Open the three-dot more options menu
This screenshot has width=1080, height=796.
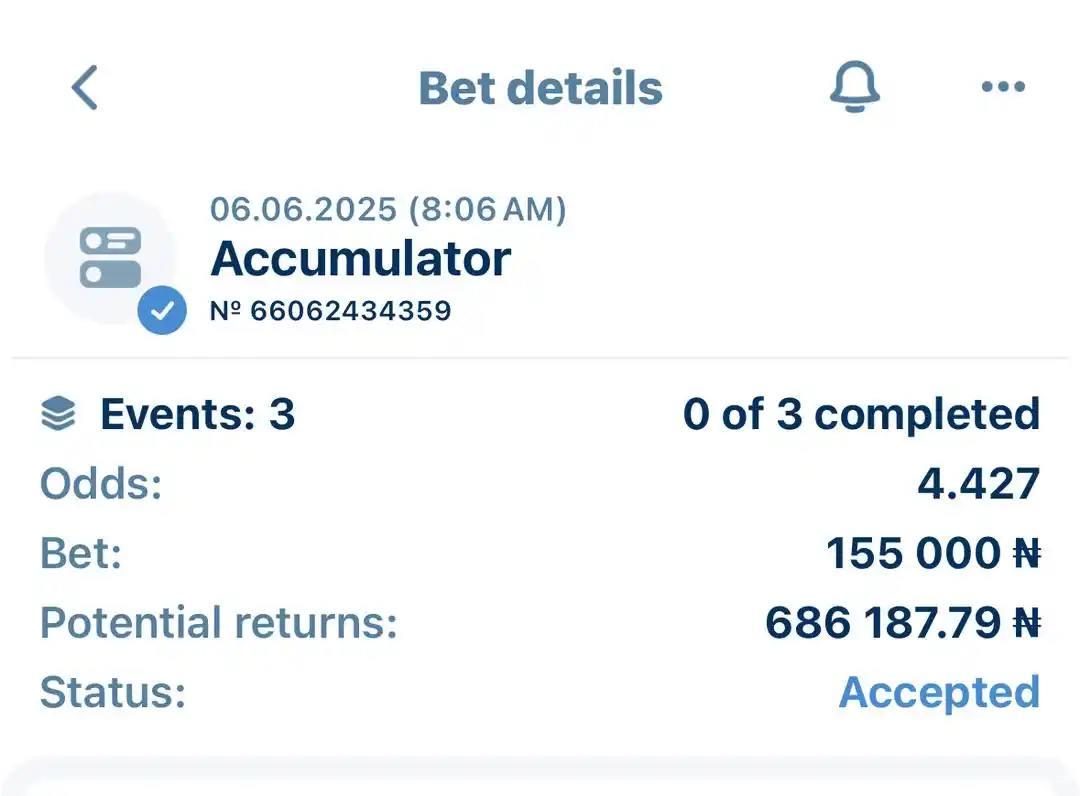tap(1003, 87)
